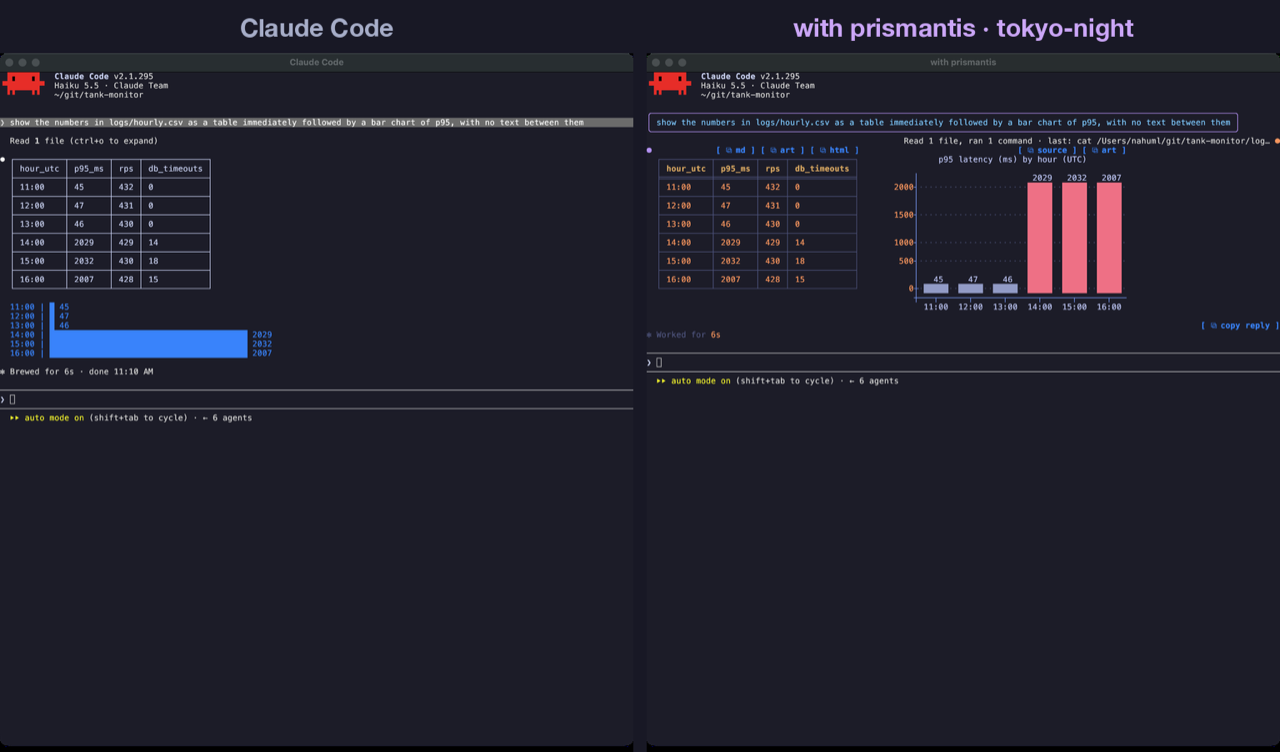Screen dimensions: 1280x752
Task: Click the copy reply link
Action: coord(1239,325)
